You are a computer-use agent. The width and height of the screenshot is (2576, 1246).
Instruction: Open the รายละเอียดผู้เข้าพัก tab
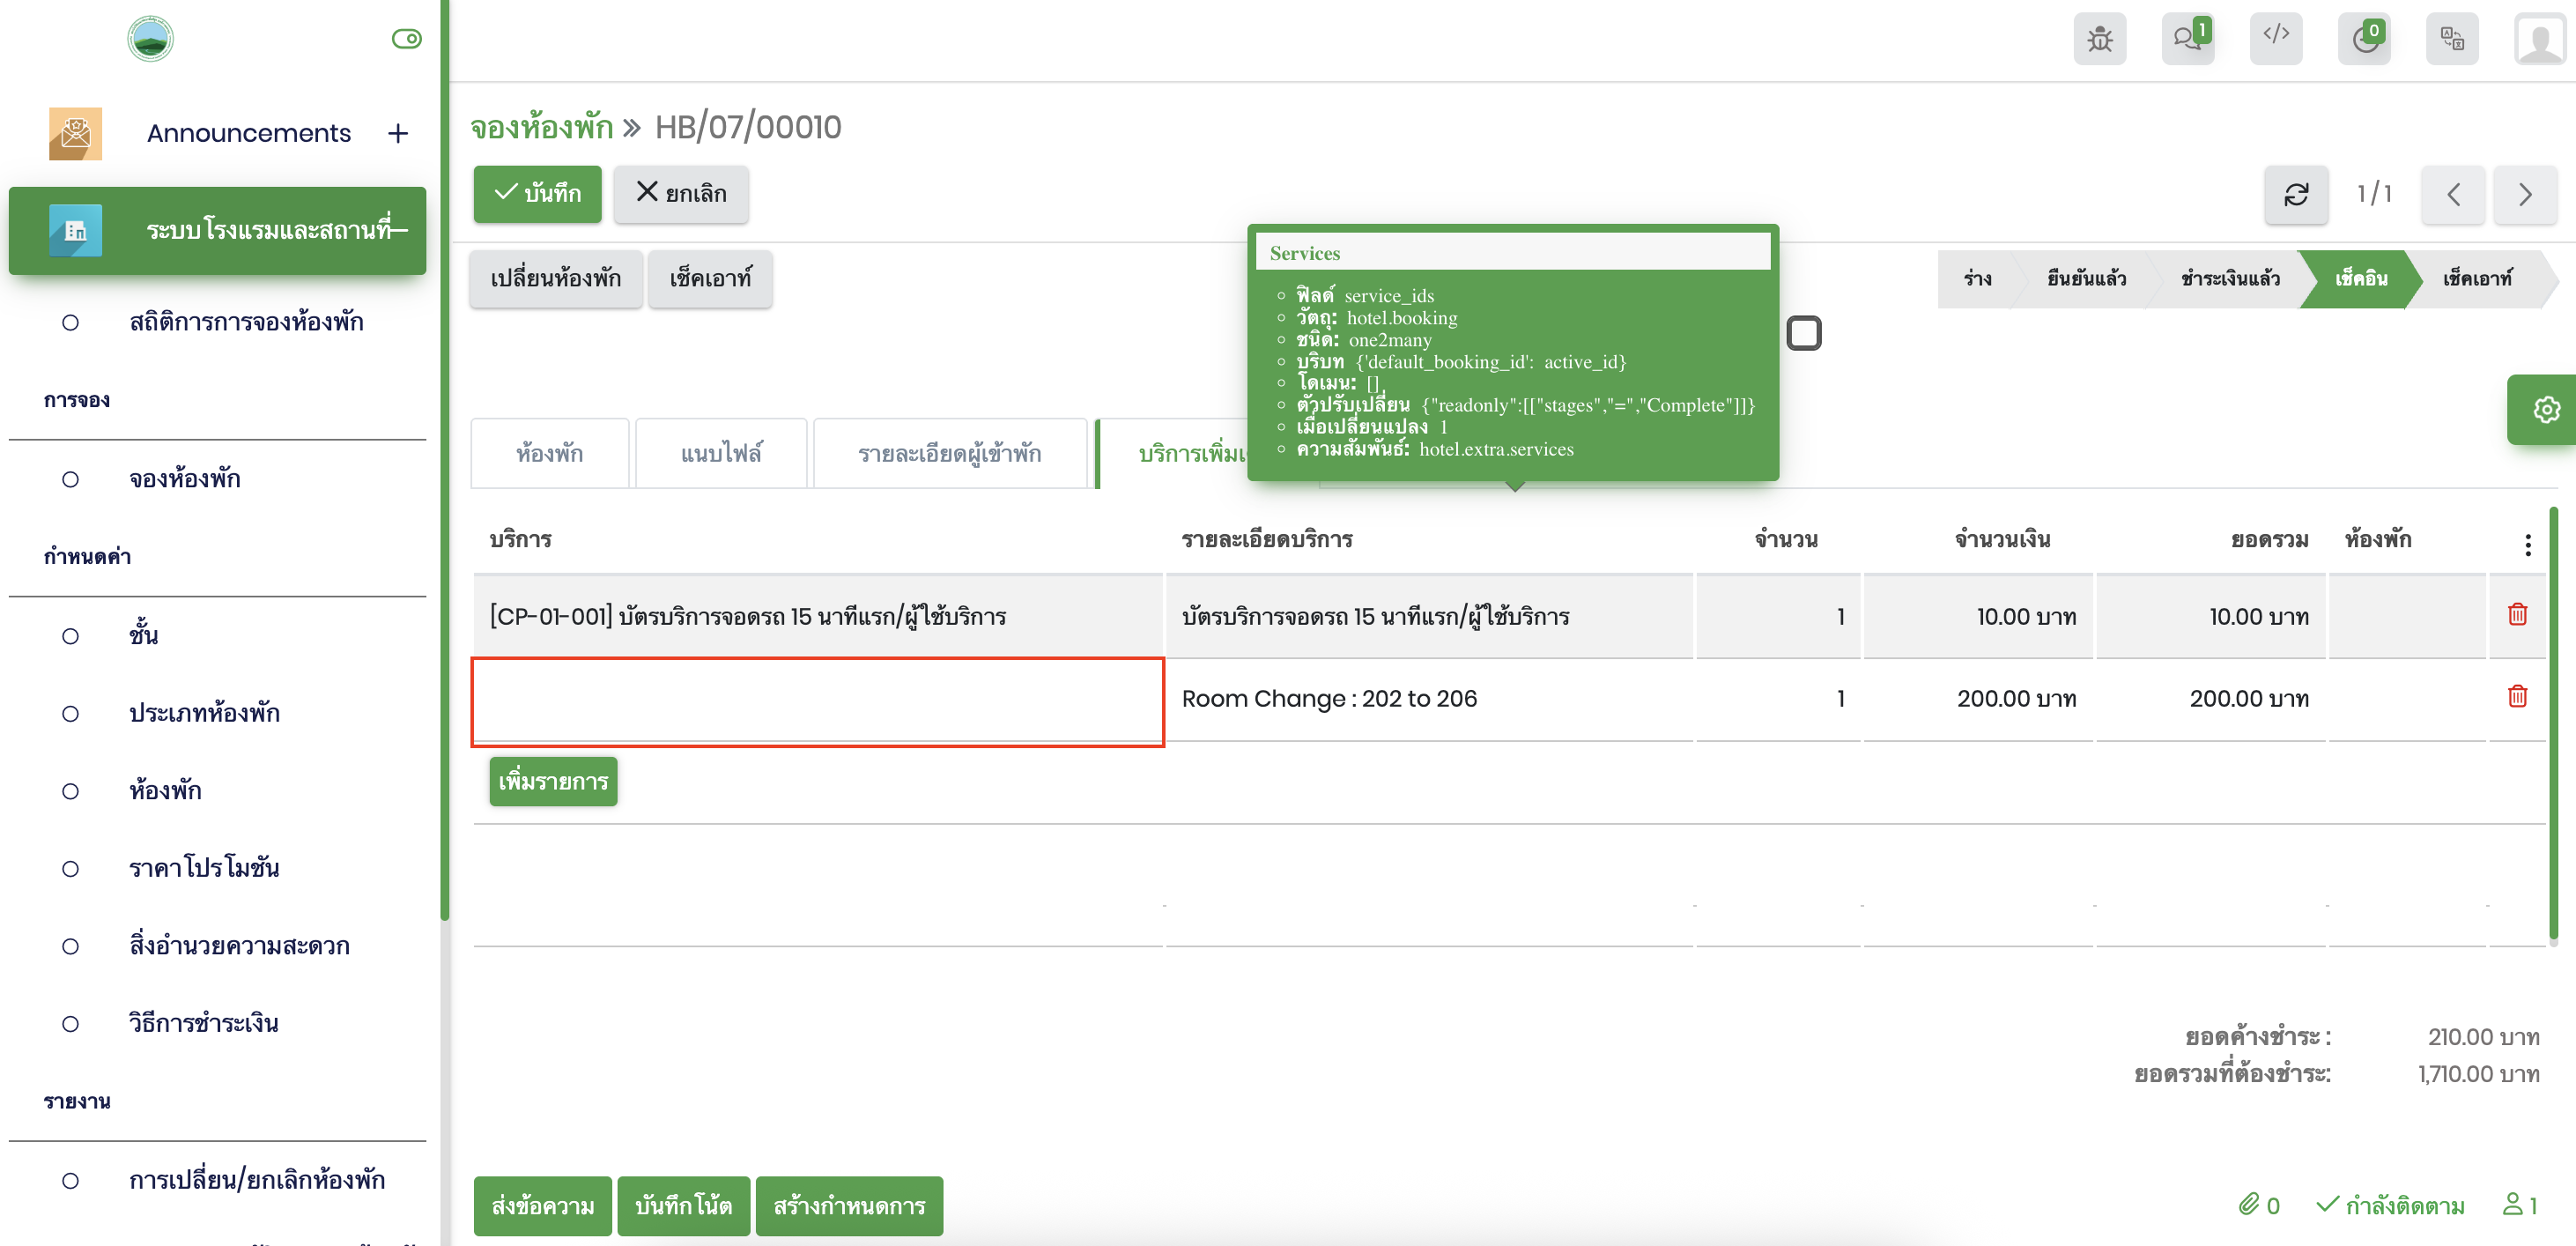[949, 454]
